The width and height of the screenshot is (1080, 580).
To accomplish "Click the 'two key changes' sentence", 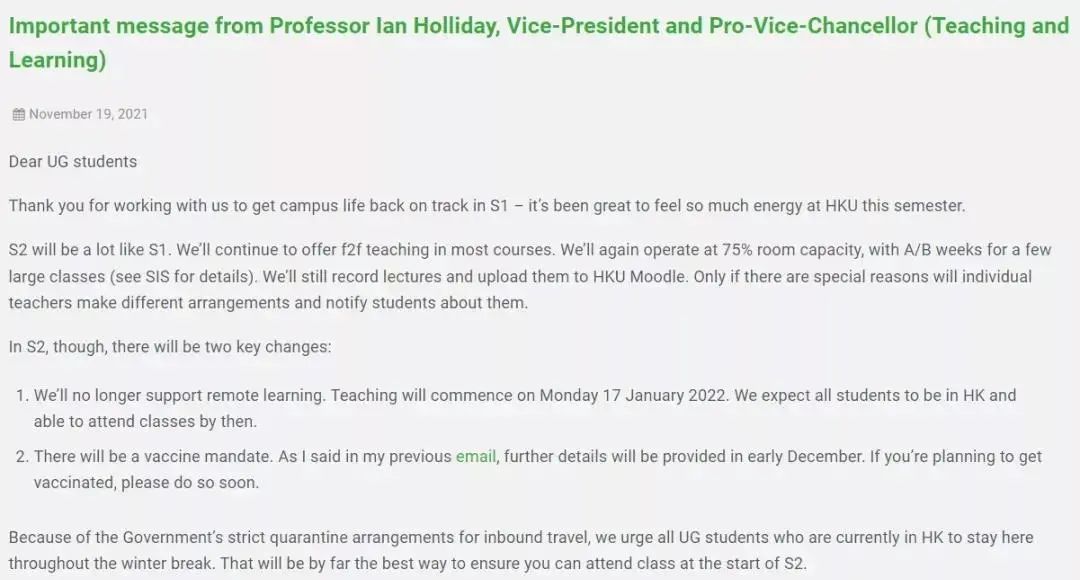I will (170, 346).
